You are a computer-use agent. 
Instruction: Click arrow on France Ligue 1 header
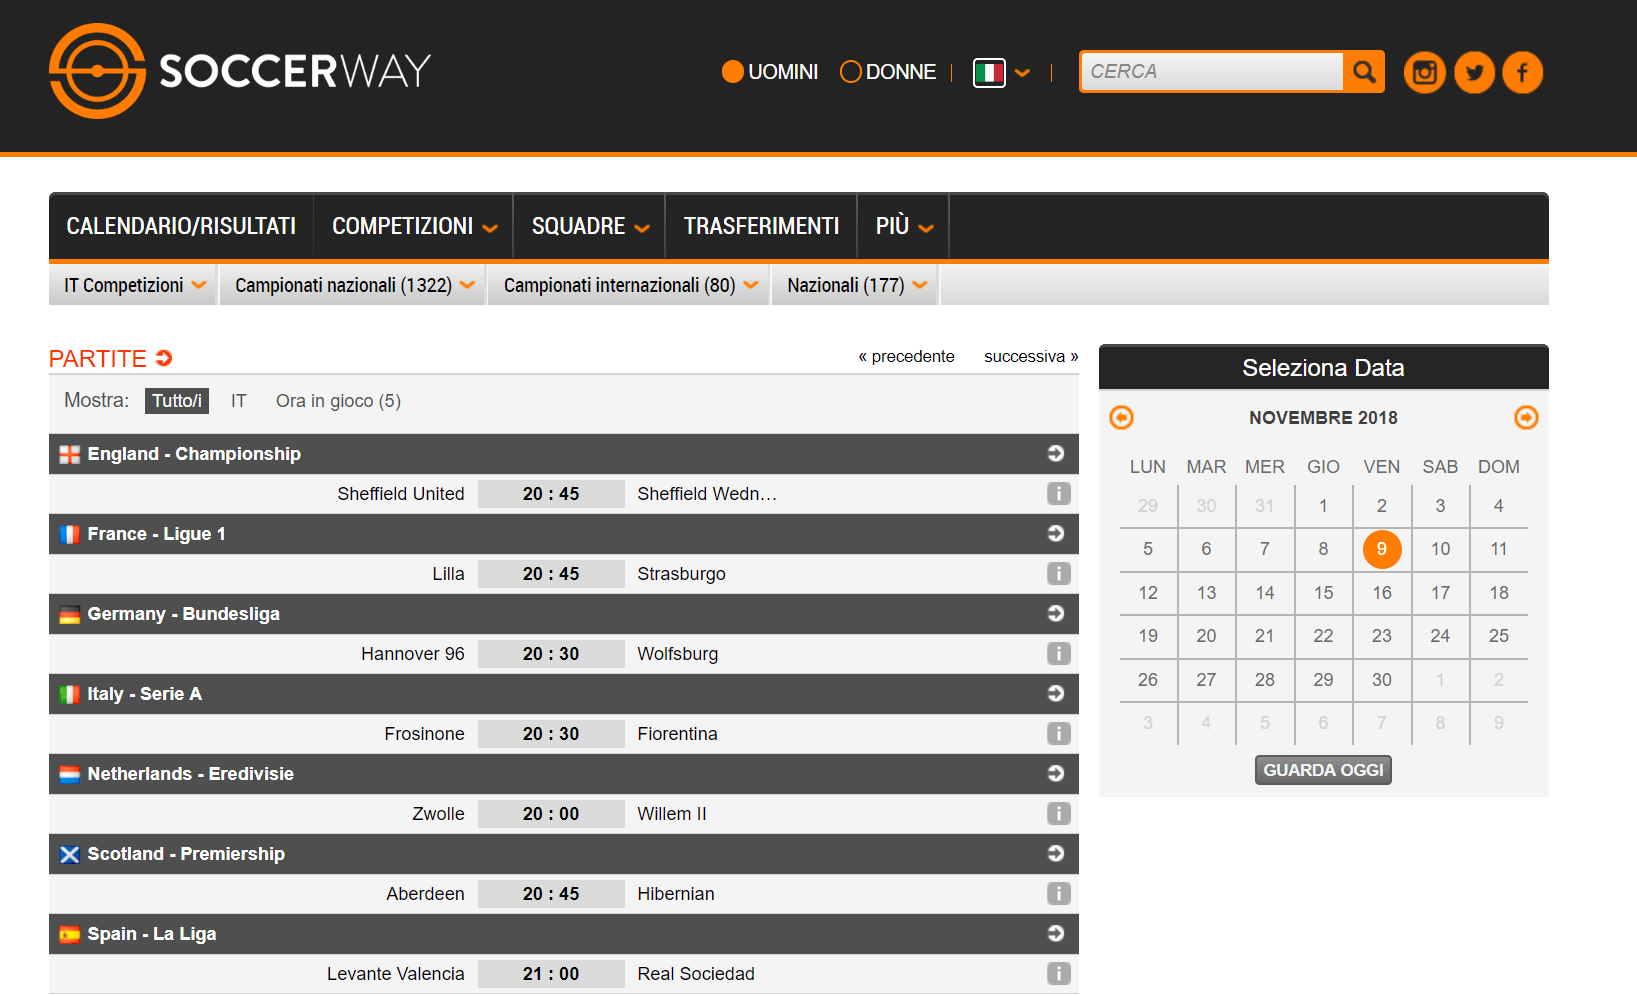point(1056,533)
